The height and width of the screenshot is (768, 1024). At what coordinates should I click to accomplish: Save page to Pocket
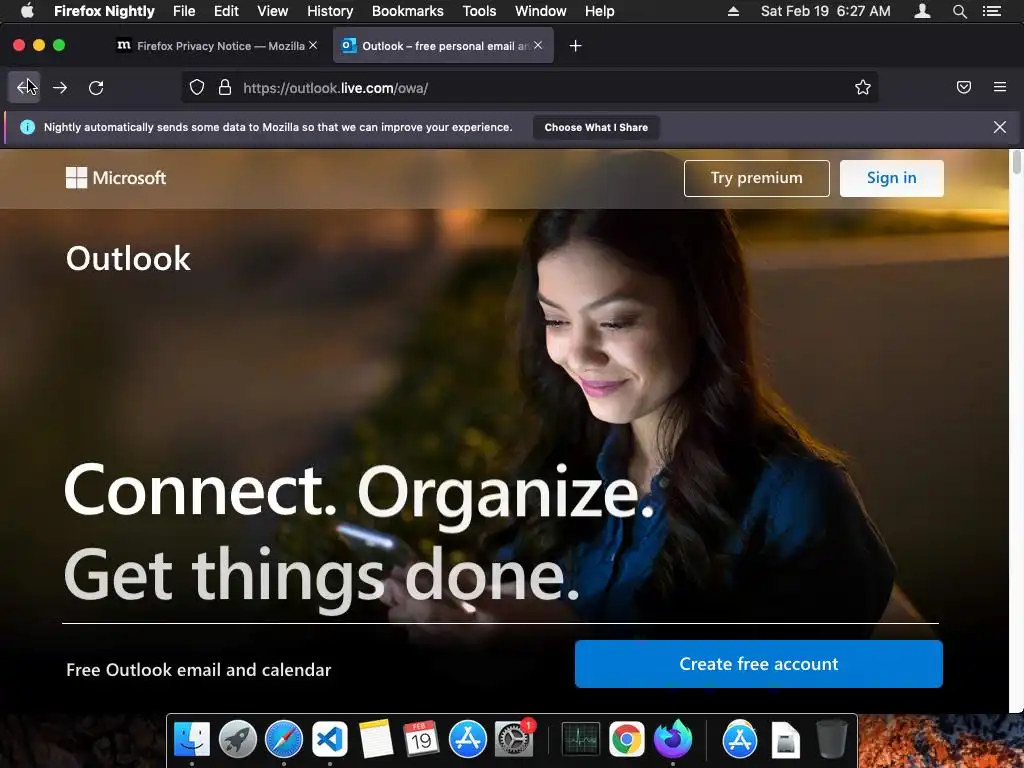(x=964, y=87)
